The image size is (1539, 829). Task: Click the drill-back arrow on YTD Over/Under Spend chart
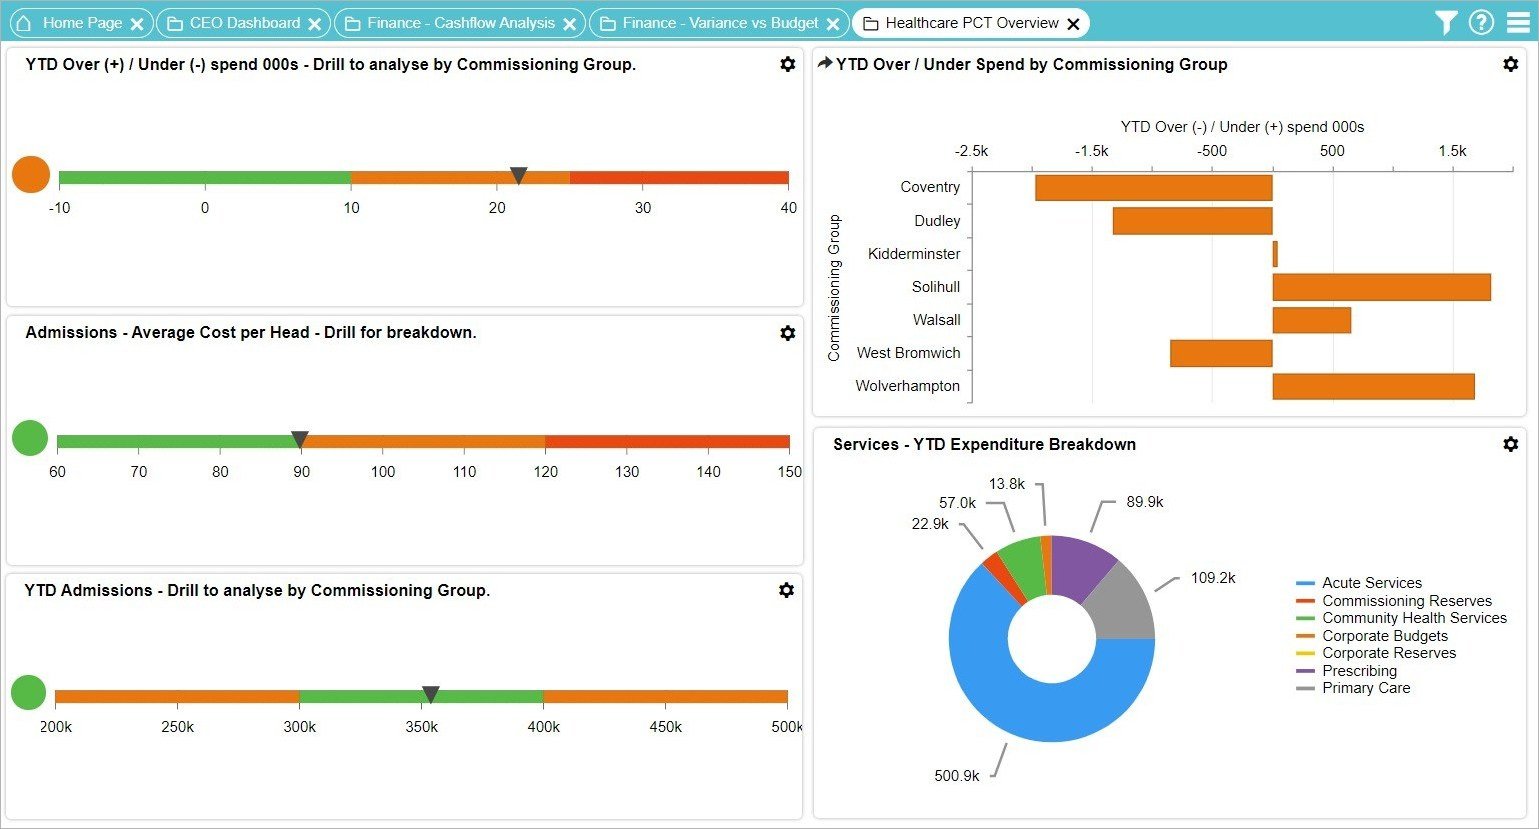tap(824, 62)
